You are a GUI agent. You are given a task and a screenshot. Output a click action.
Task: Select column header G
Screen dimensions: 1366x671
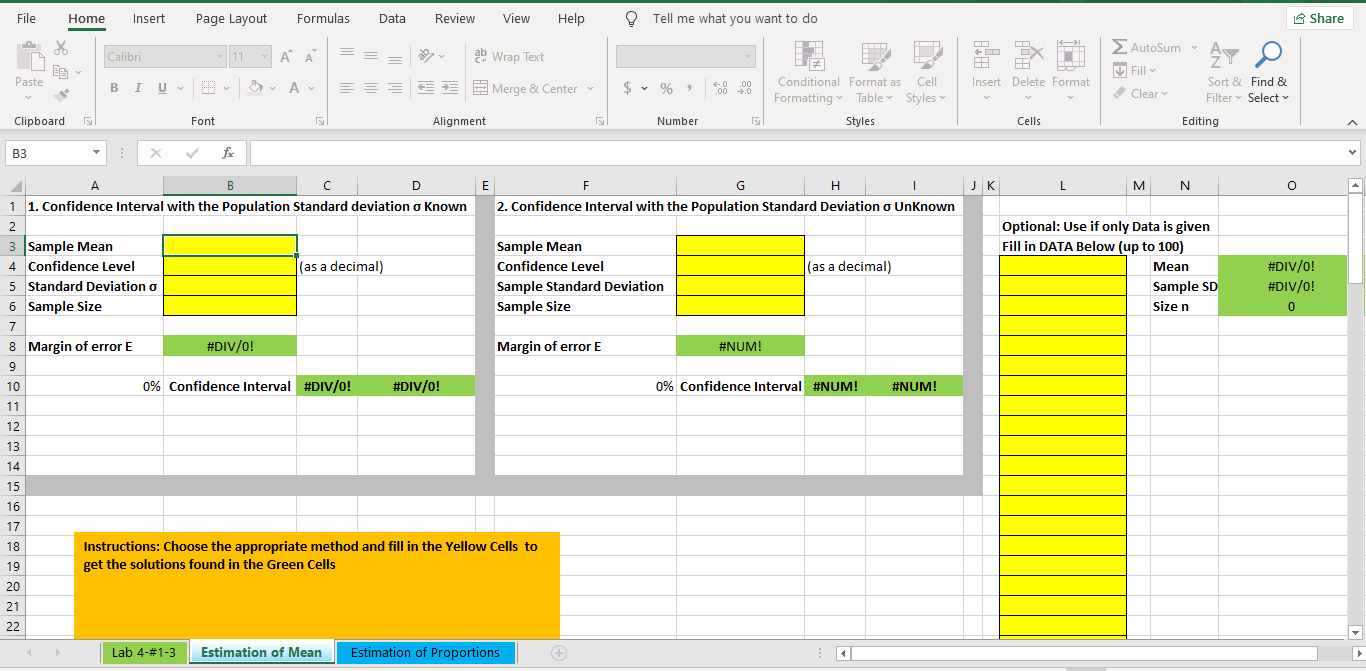[740, 186]
